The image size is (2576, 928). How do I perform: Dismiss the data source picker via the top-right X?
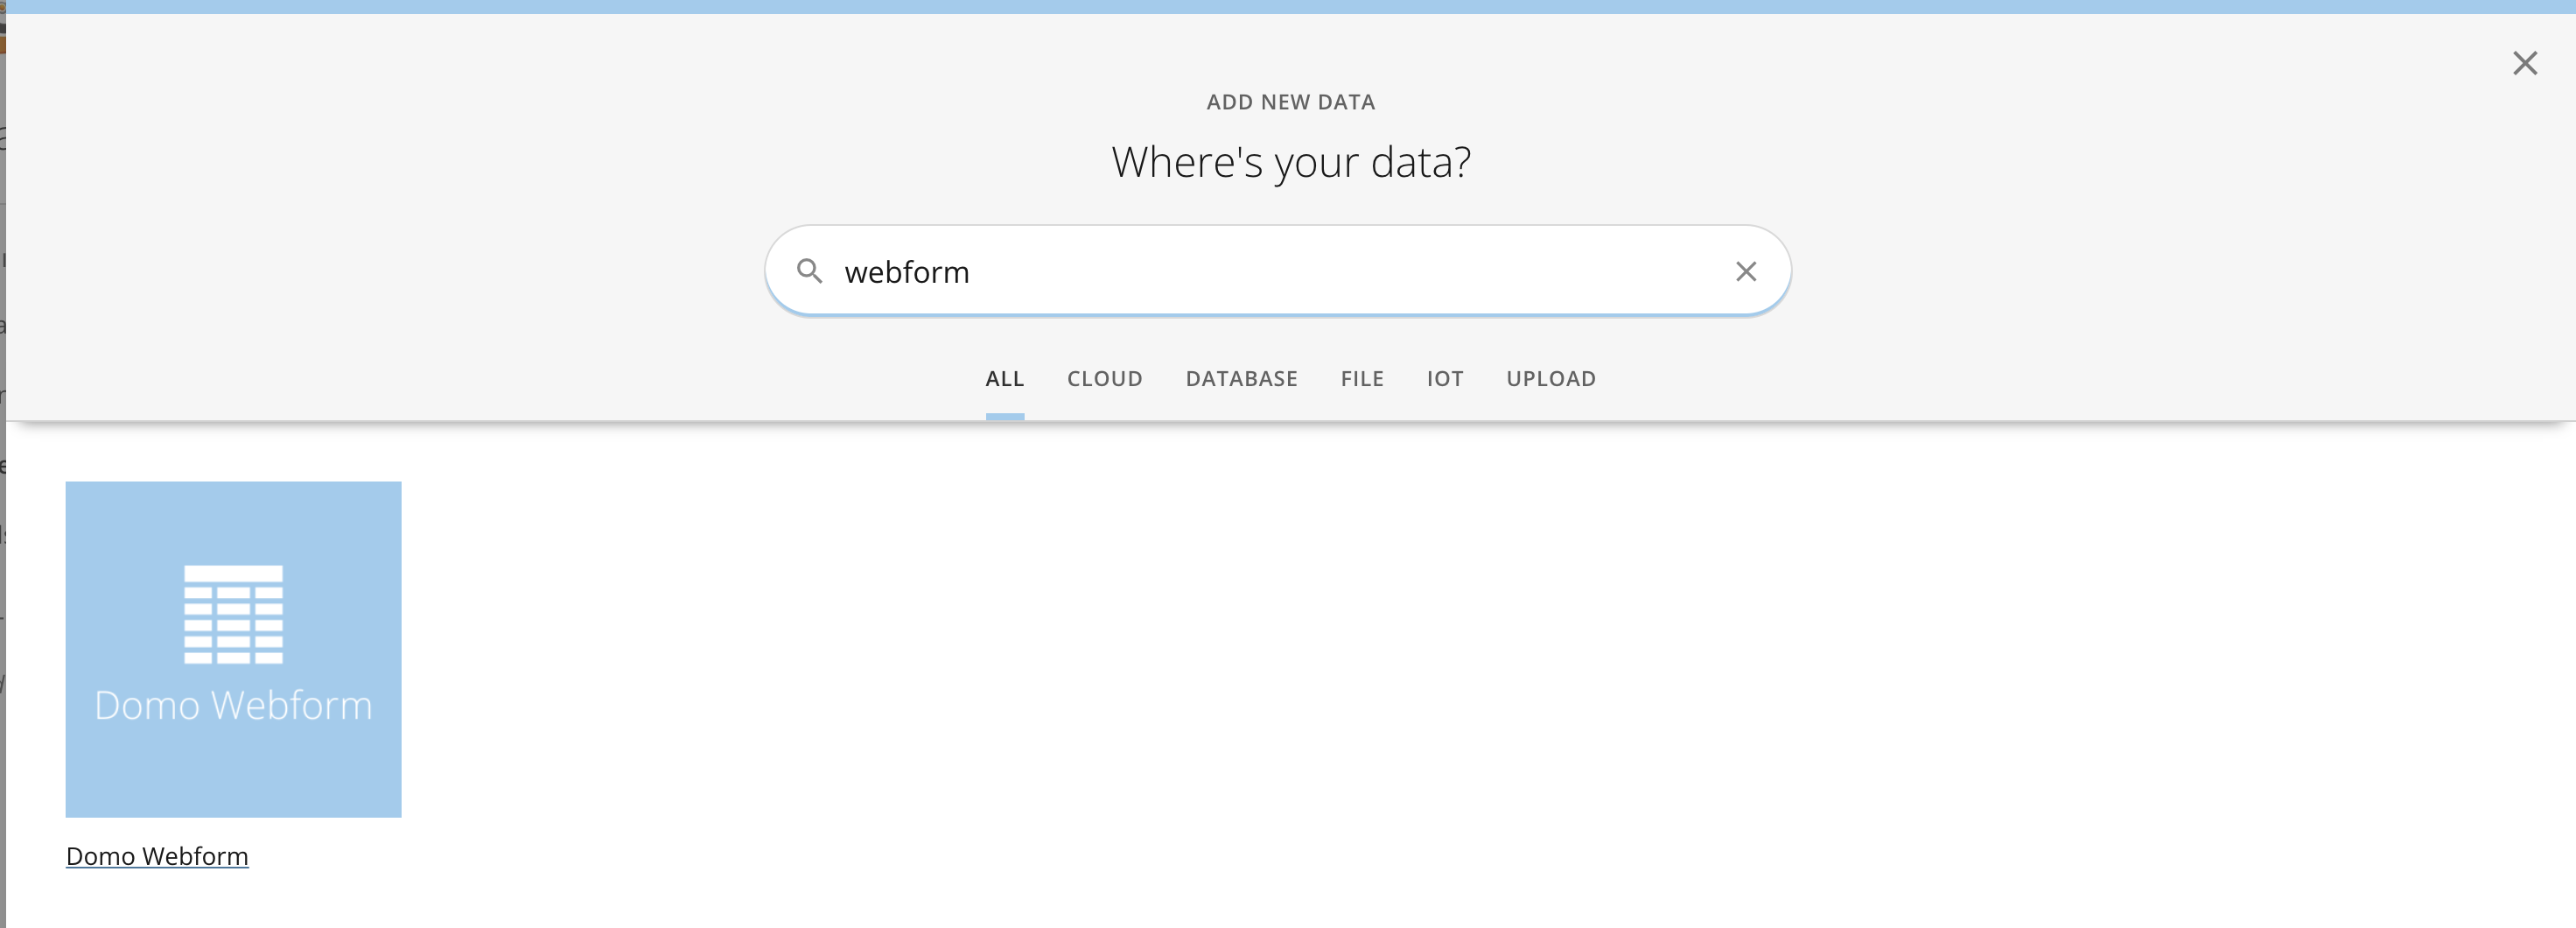(2527, 62)
